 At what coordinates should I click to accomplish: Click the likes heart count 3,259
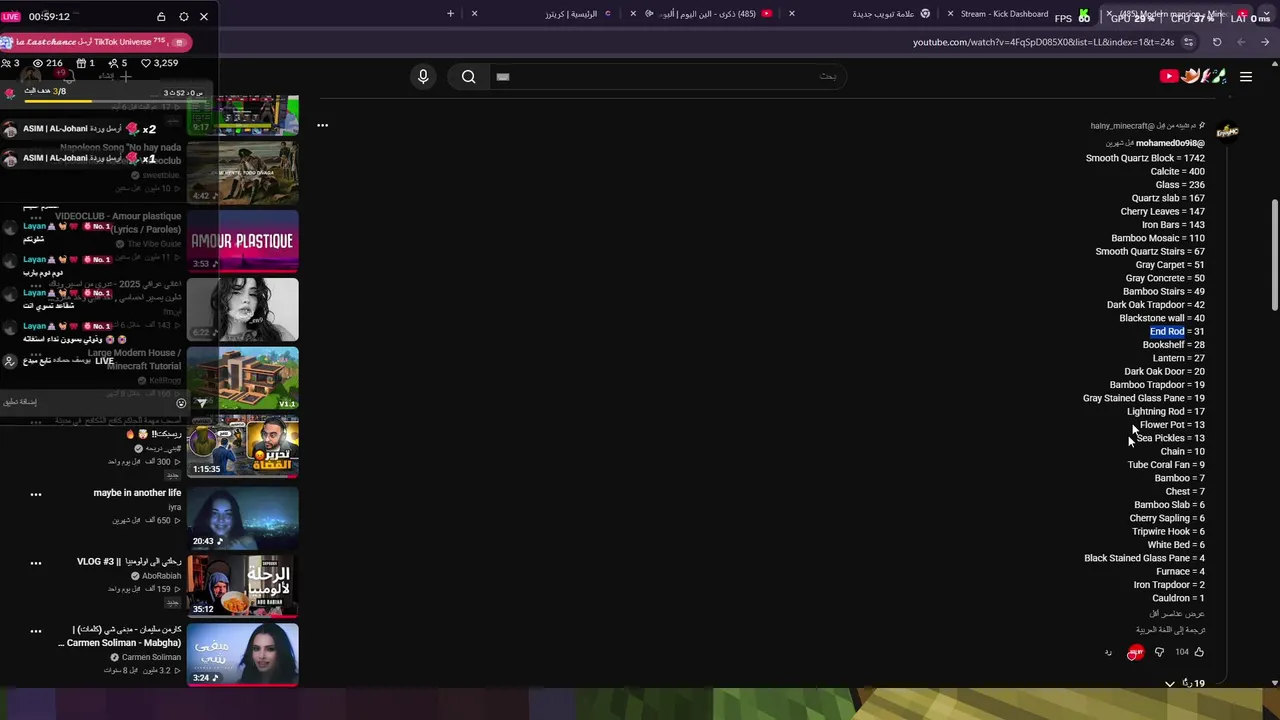pyautogui.click(x=160, y=63)
